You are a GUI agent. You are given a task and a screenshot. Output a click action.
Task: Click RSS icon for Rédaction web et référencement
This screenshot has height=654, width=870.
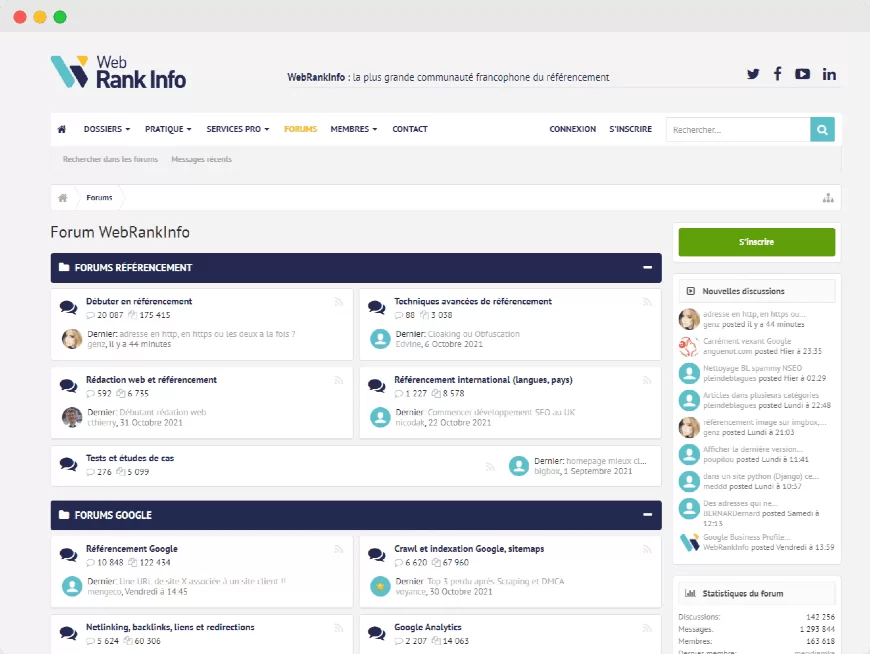pyautogui.click(x=338, y=380)
